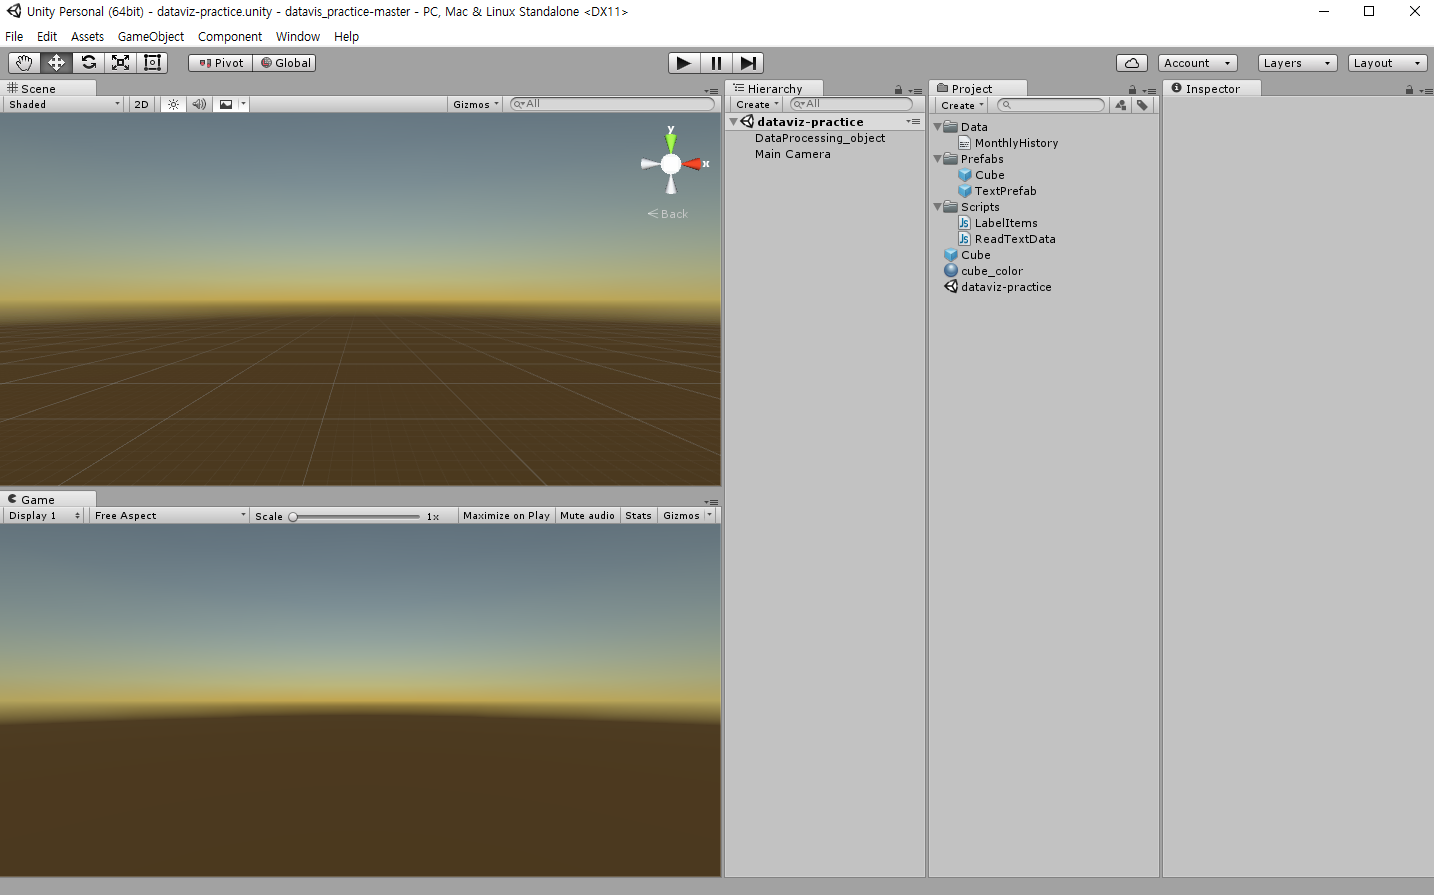Open the GameObject menu
The width and height of the screenshot is (1434, 895).
151,37
